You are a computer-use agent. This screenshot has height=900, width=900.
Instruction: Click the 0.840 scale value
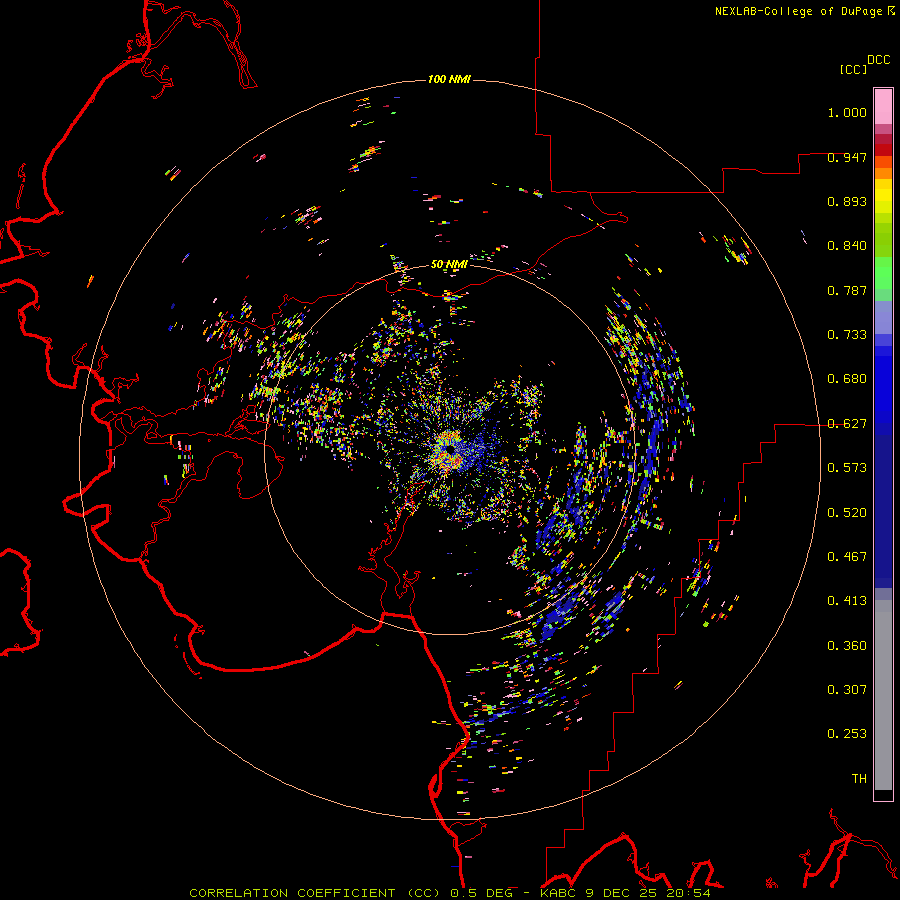click(847, 246)
